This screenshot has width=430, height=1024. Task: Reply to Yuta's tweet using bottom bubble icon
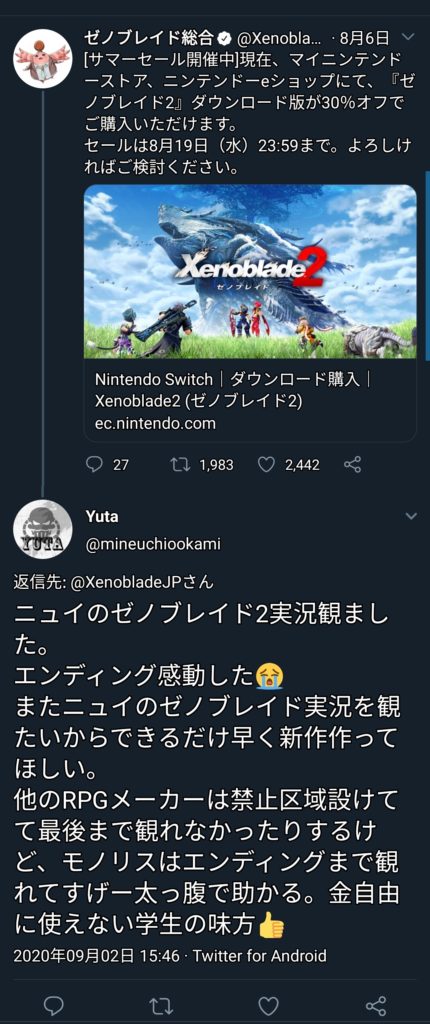click(x=54, y=1005)
